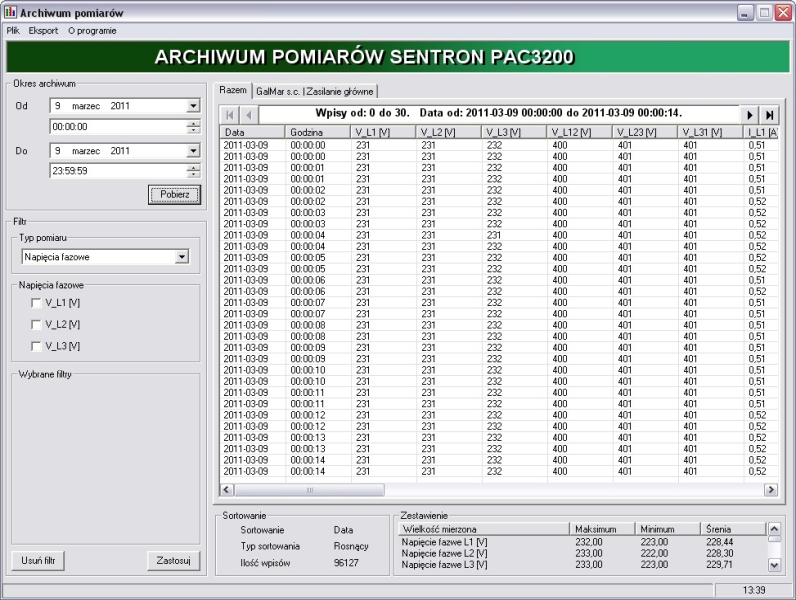Click Ilość wpisów value 96127
This screenshot has width=796, height=600.
346,563
